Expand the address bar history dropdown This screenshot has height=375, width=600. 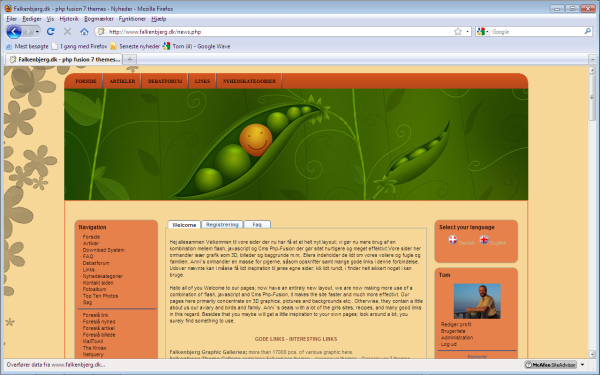468,32
